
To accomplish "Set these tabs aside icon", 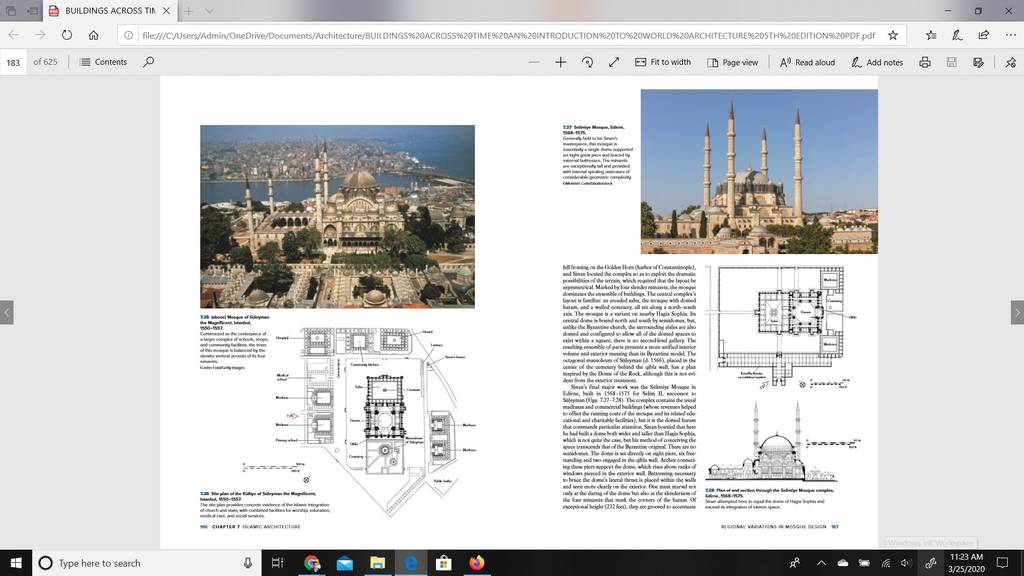I will tap(32, 11).
